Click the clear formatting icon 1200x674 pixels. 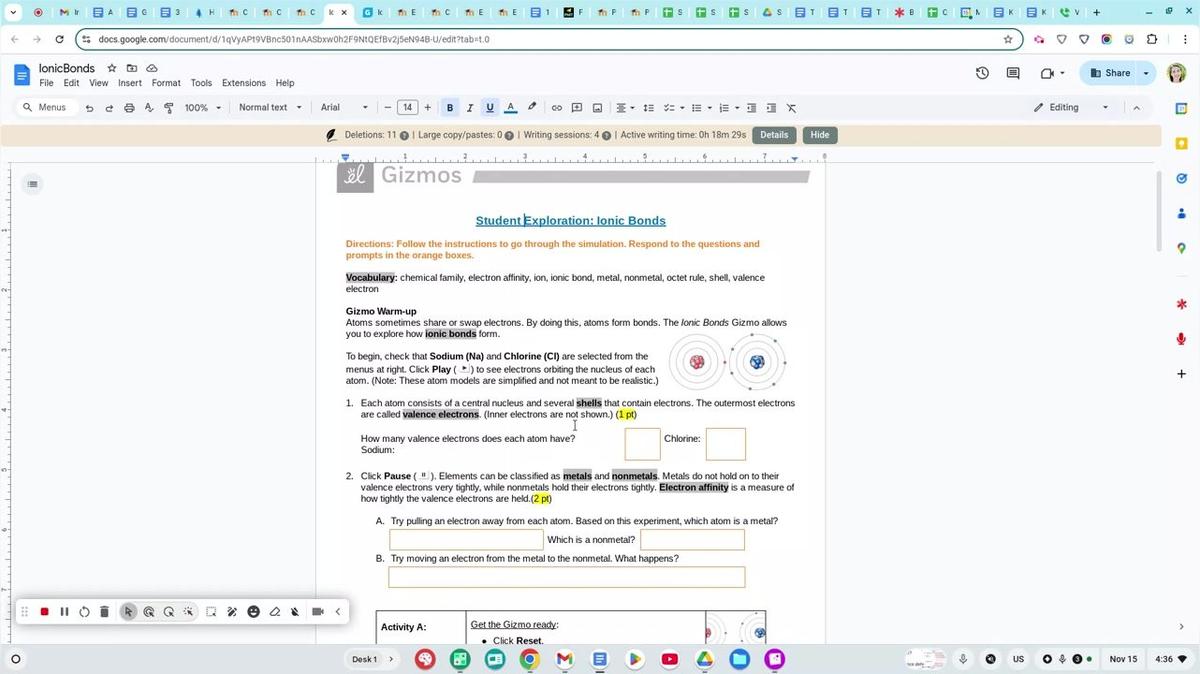(791, 108)
